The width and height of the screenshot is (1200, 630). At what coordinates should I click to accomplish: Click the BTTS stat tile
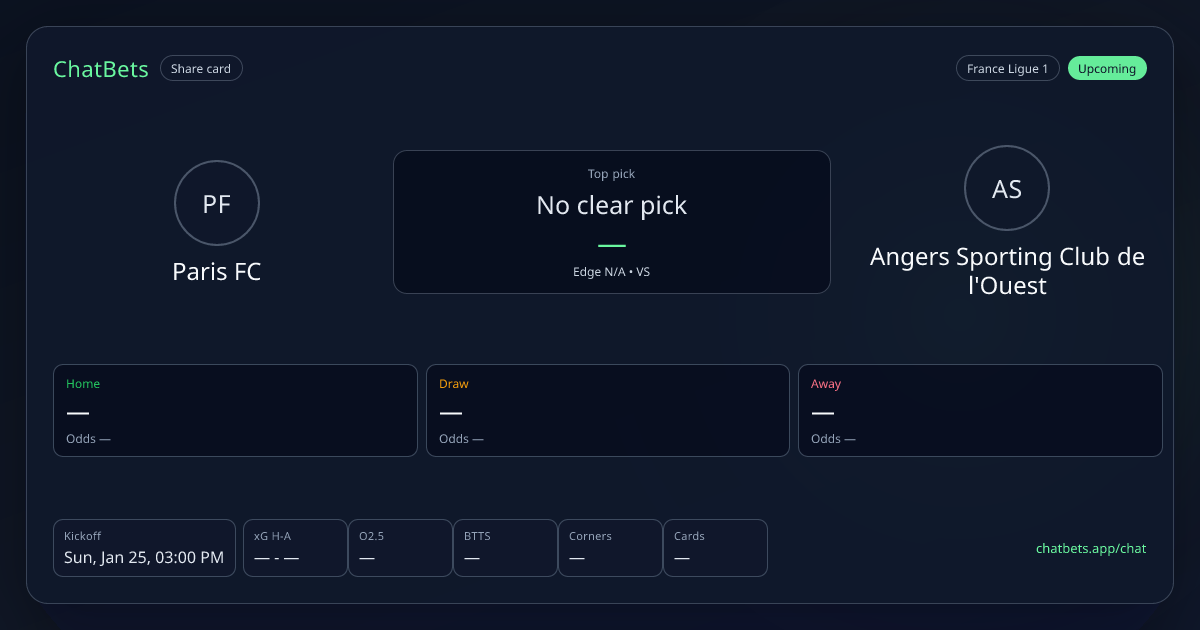(x=505, y=548)
